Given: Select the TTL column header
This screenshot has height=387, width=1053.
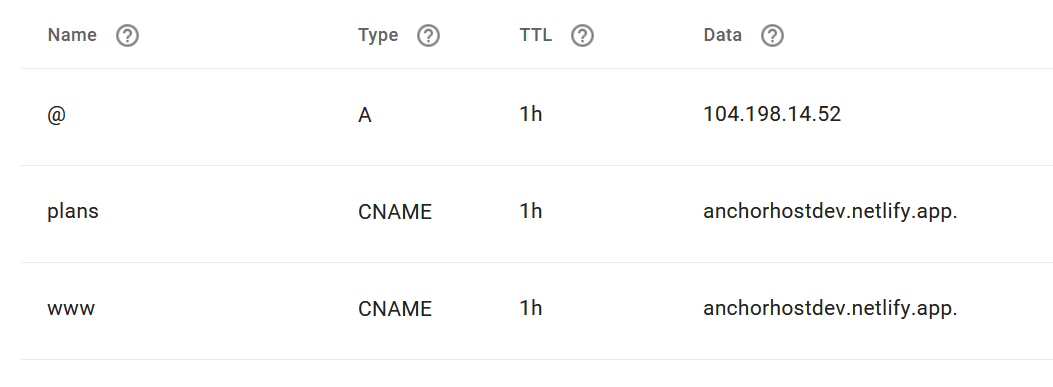Looking at the screenshot, I should point(536,35).
